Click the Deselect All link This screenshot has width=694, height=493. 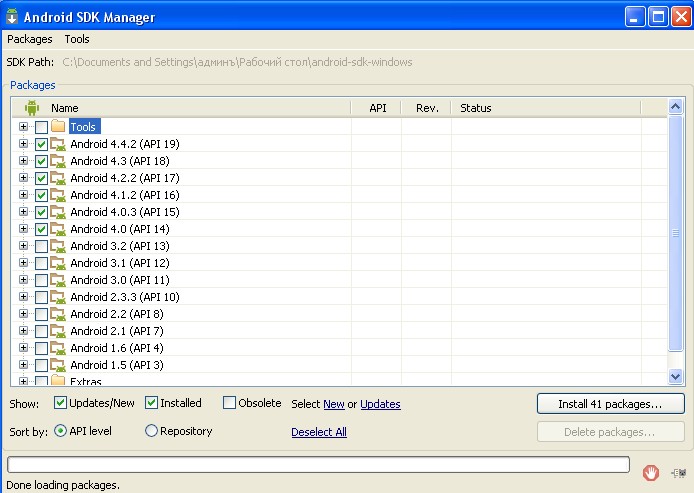coord(319,432)
